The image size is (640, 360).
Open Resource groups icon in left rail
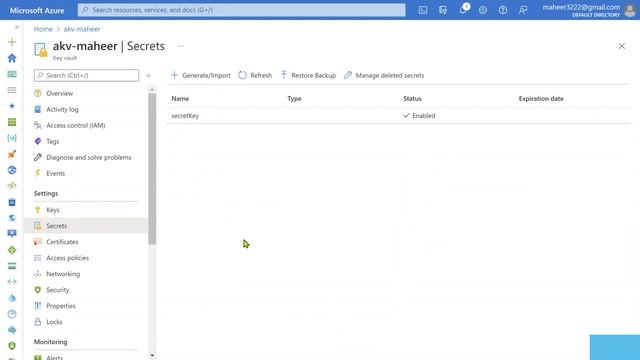click(x=12, y=138)
